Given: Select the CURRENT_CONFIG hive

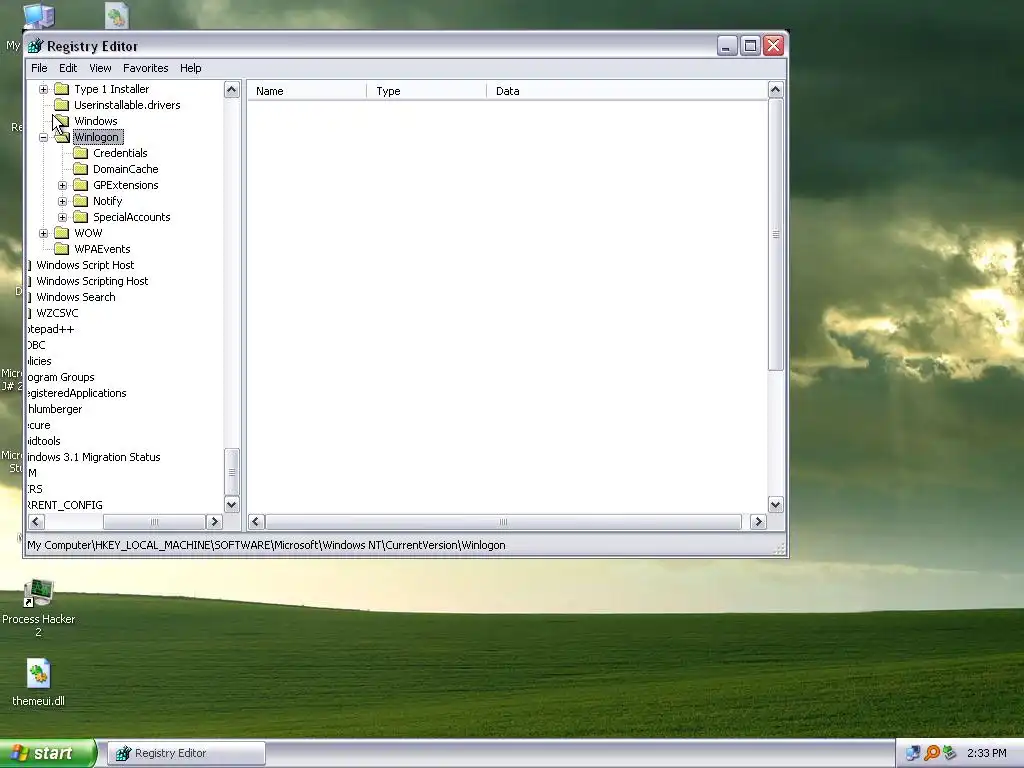Looking at the screenshot, I should (65, 505).
